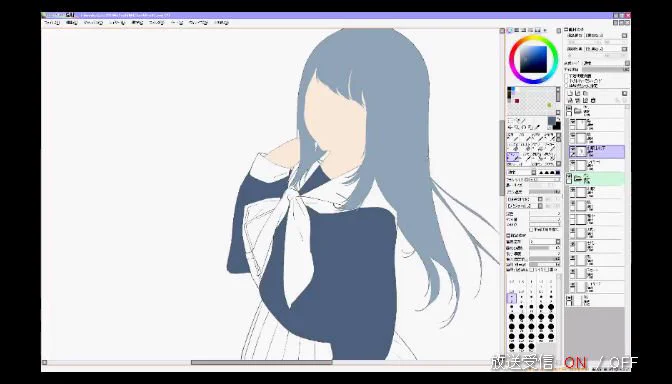Viewport: 672px width, 384px height.
Task: Delete layer with trash icon
Action: pyautogui.click(x=593, y=100)
